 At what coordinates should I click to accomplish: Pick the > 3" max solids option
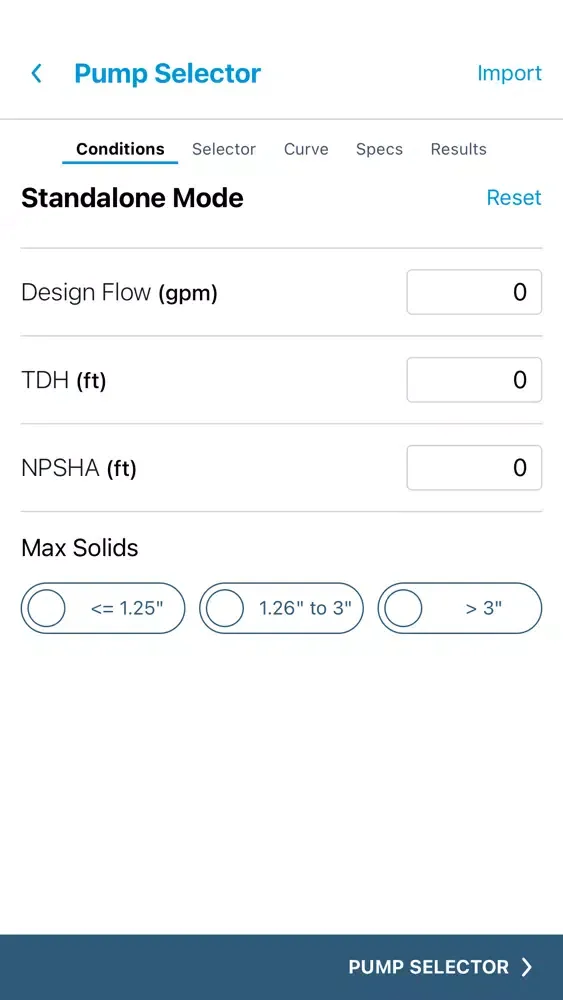point(460,608)
